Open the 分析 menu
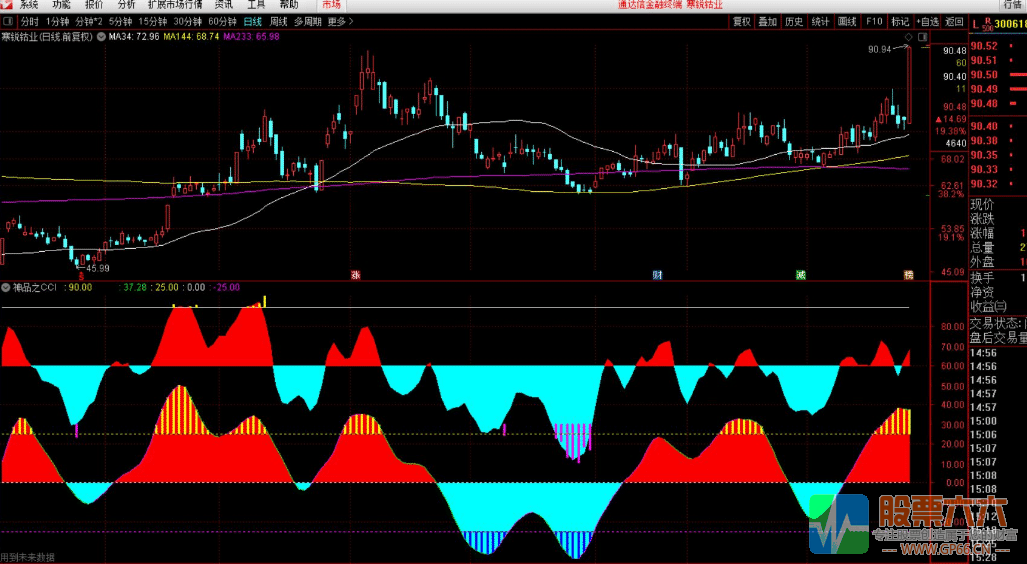The height and width of the screenshot is (564, 1027). coord(126,5)
